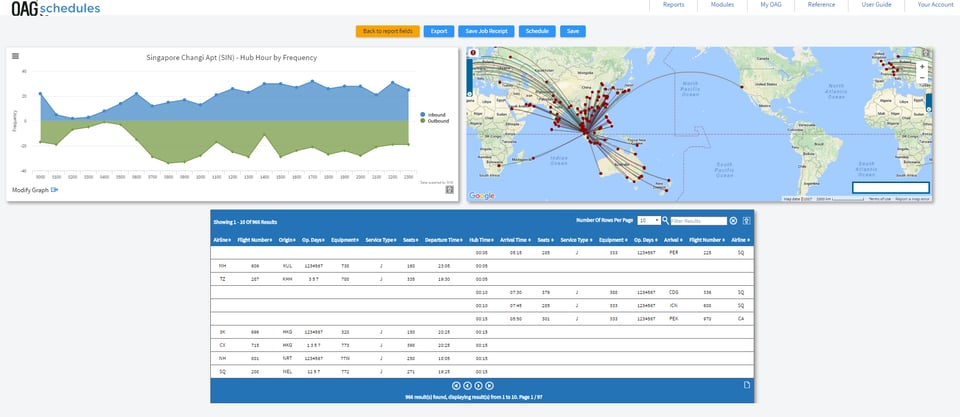The height and width of the screenshot is (417, 960).
Task: Click the Google logo on map
Action: coord(482,196)
